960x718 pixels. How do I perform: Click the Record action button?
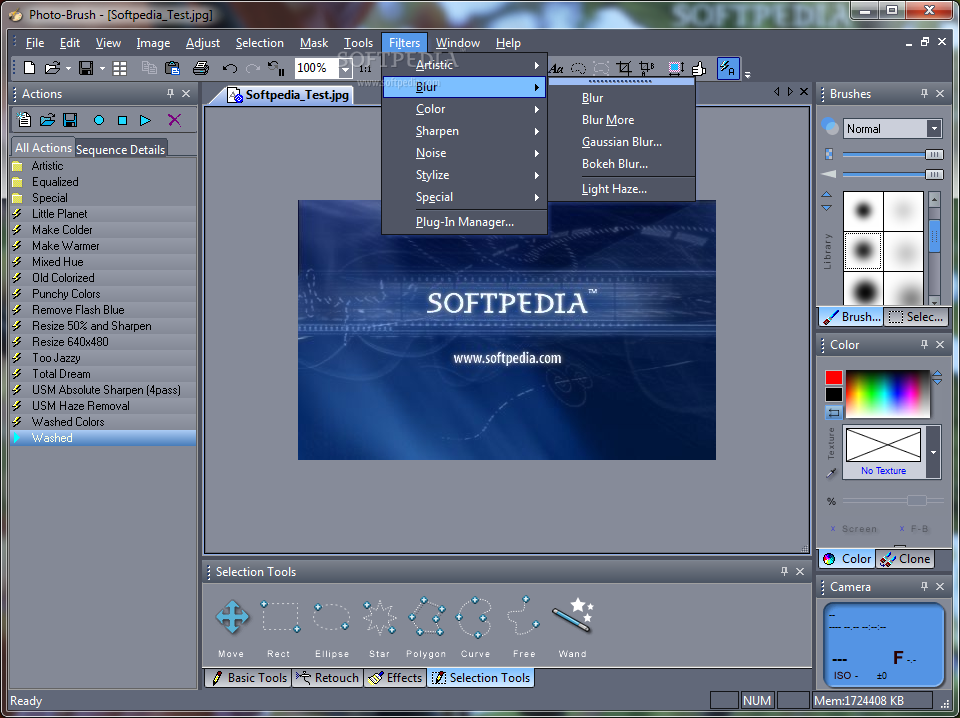point(99,120)
